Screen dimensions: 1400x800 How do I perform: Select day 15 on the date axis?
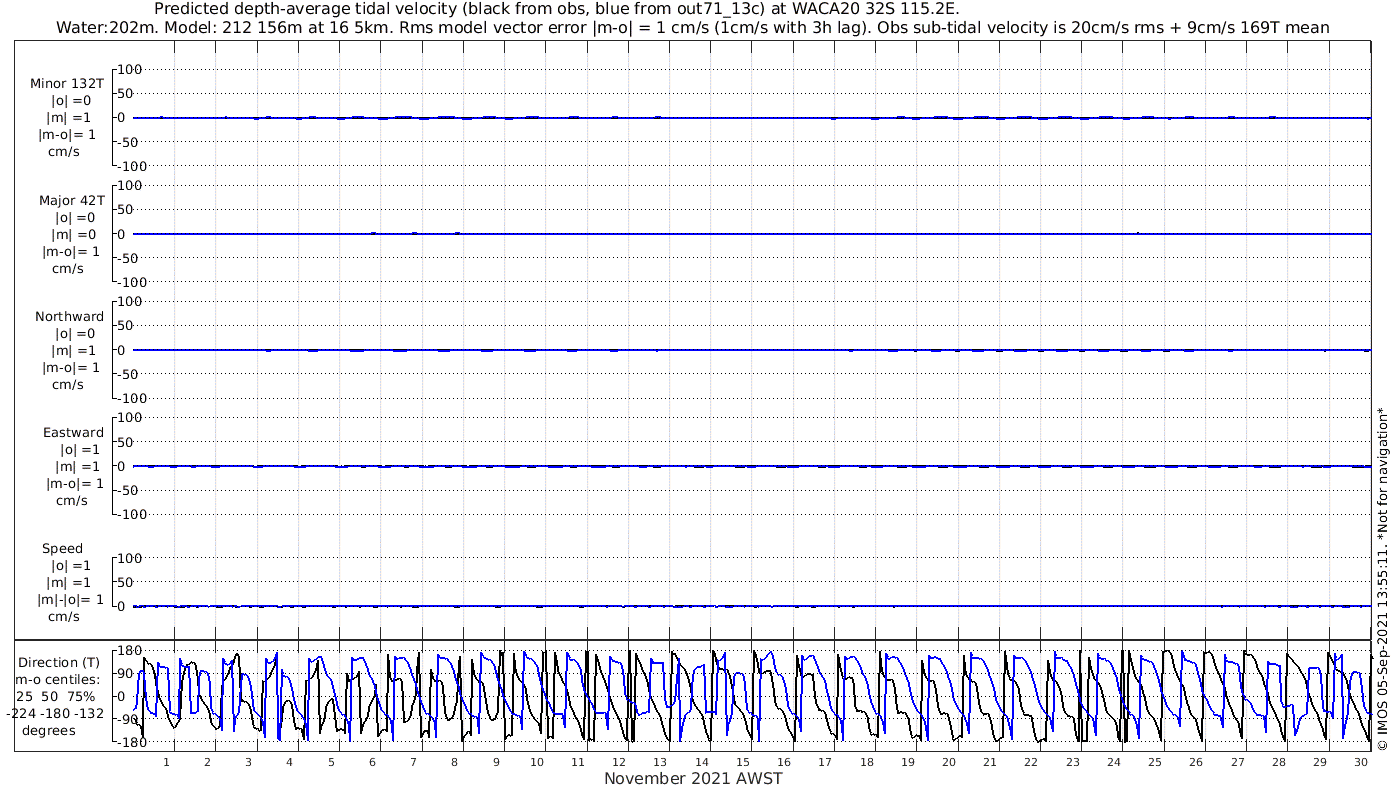[x=743, y=762]
